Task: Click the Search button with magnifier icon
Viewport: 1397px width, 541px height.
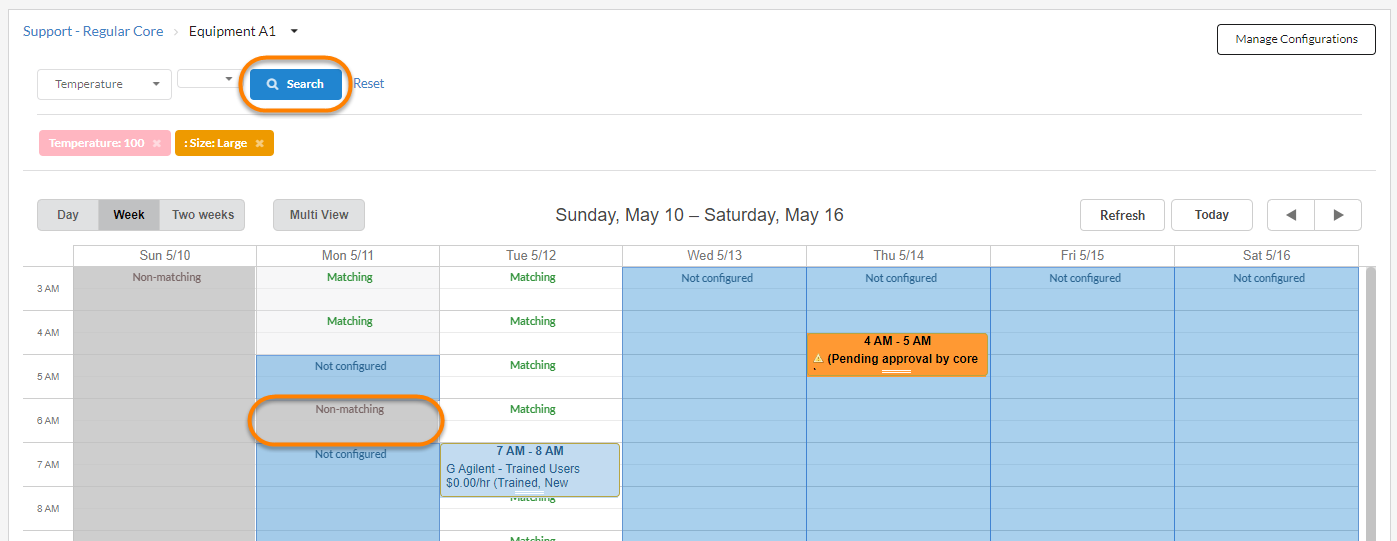Action: click(295, 85)
